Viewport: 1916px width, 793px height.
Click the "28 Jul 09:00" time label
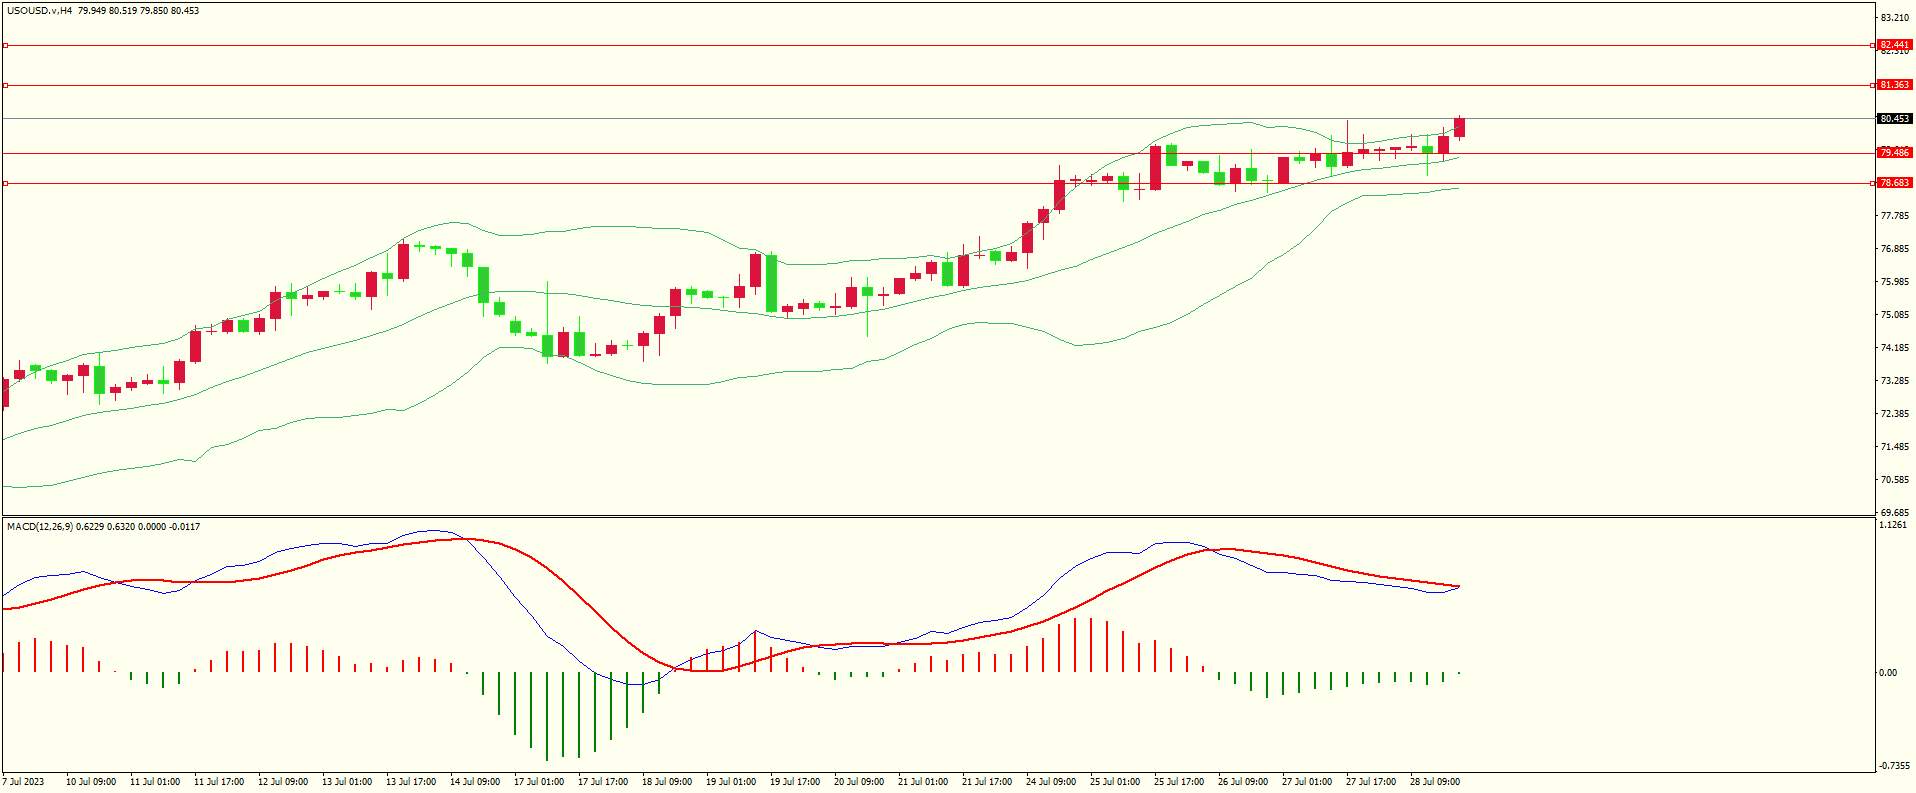[1435, 782]
